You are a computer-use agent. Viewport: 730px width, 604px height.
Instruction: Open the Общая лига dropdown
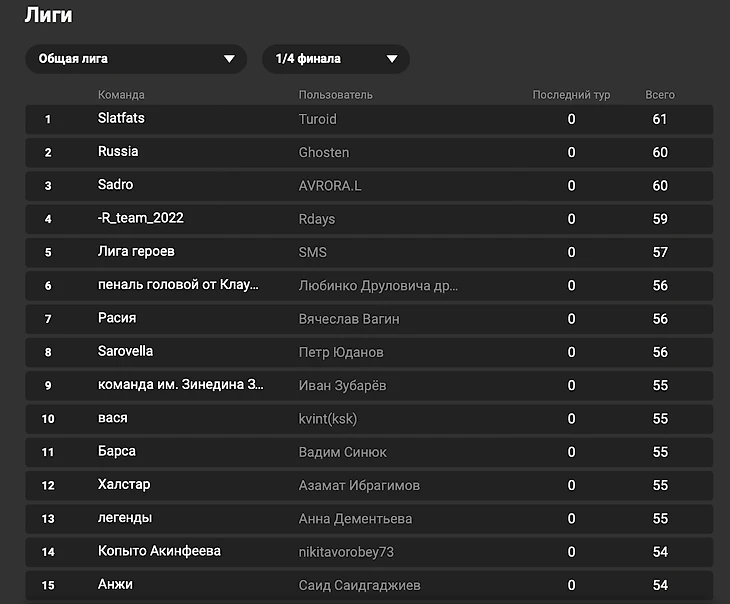tap(135, 59)
